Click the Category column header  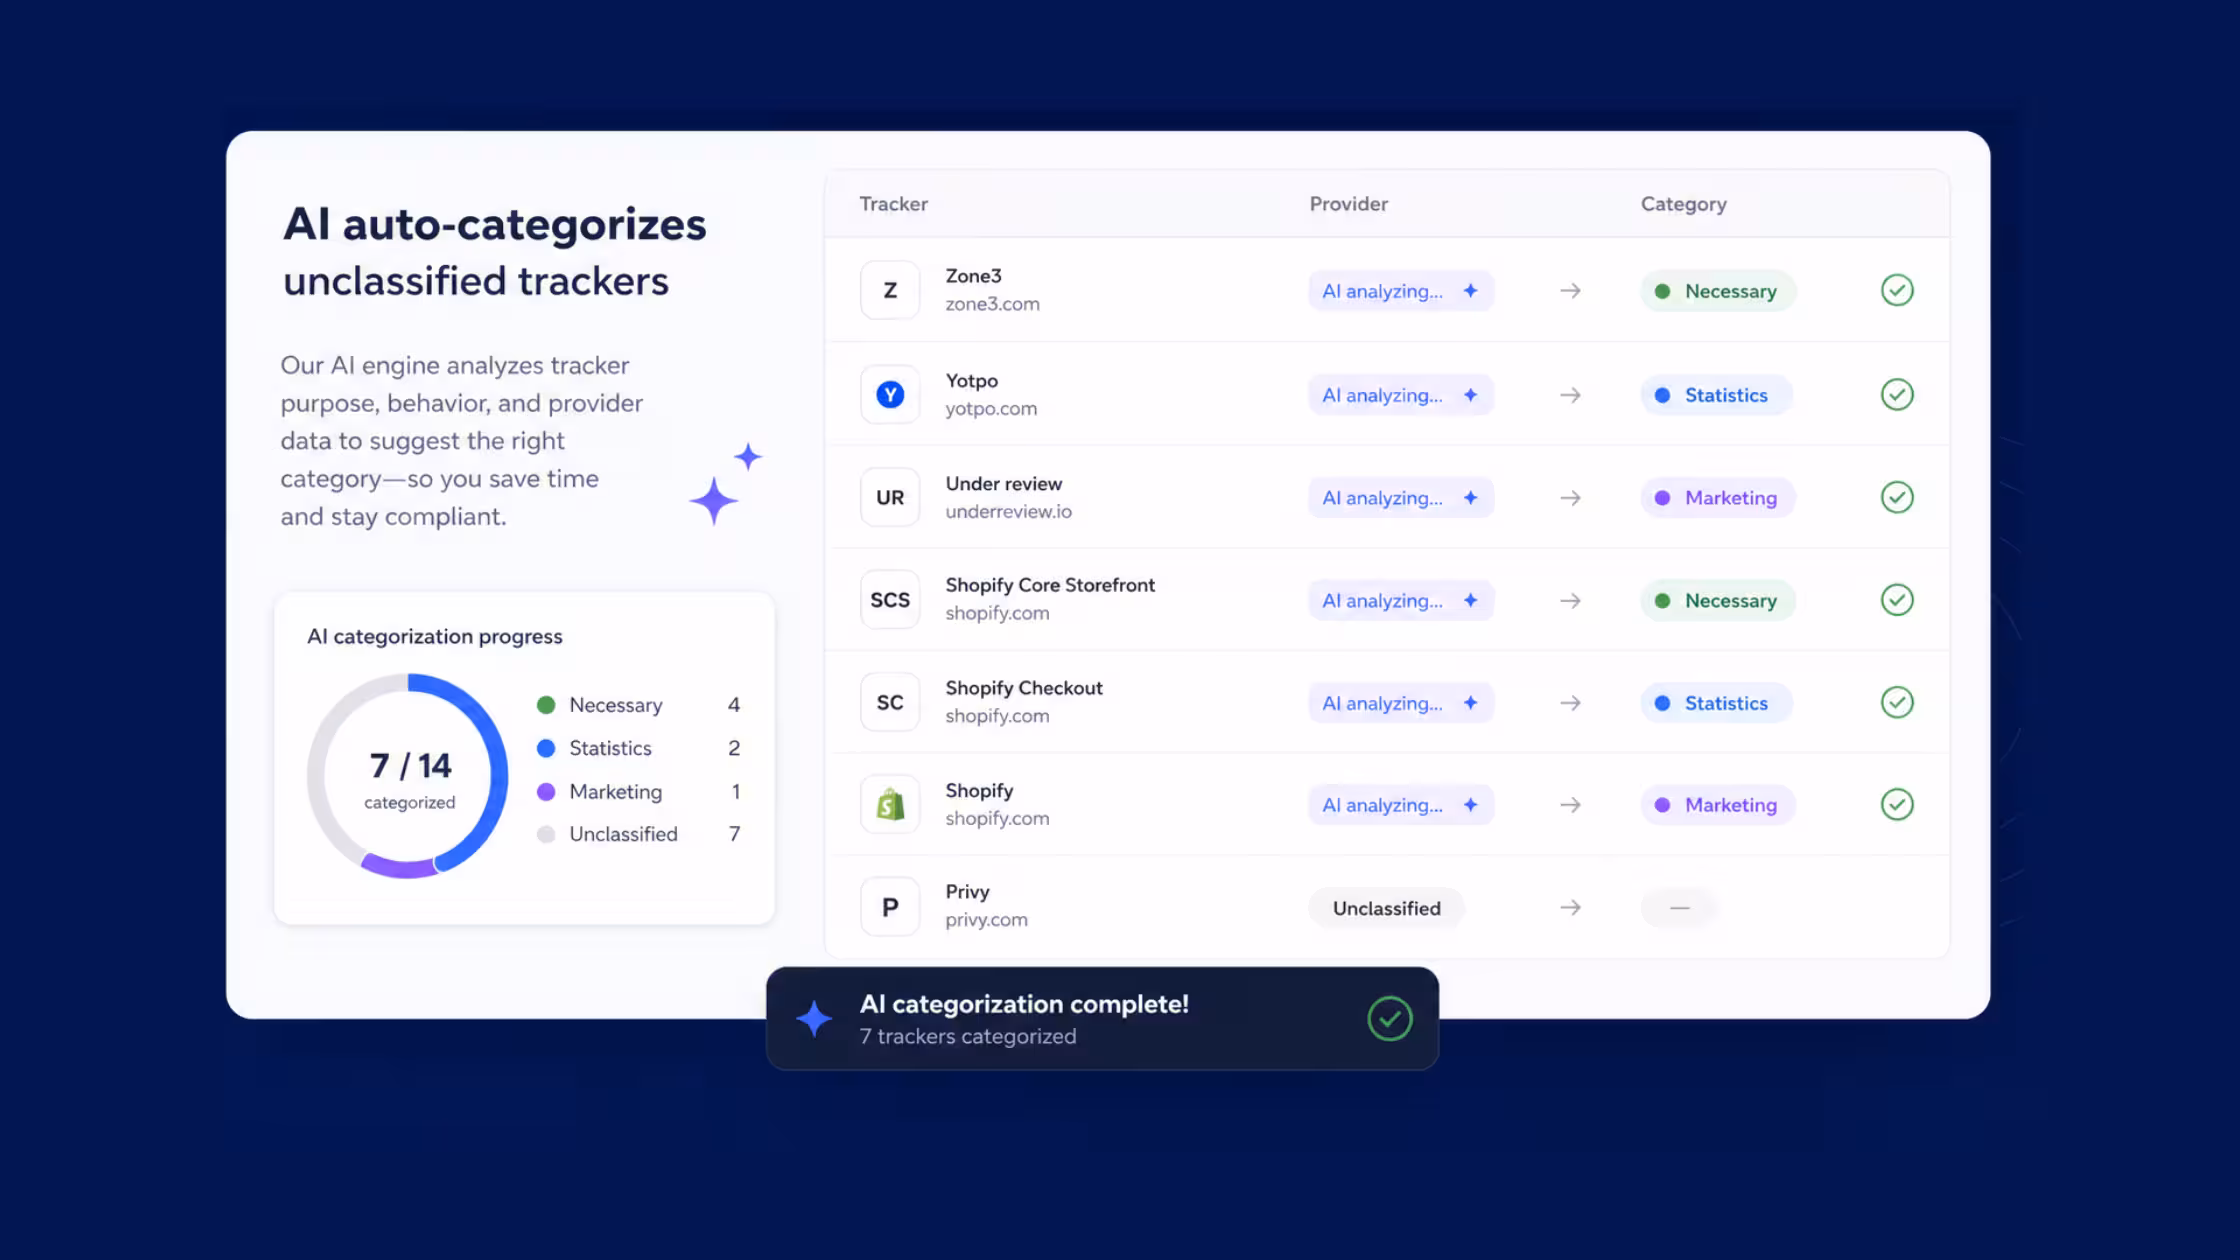1683,204
